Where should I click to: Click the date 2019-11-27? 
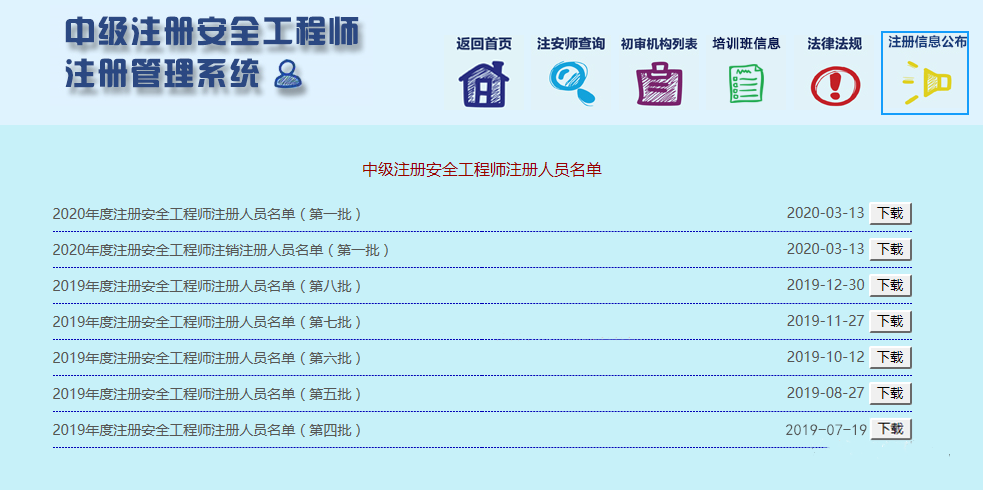(826, 321)
